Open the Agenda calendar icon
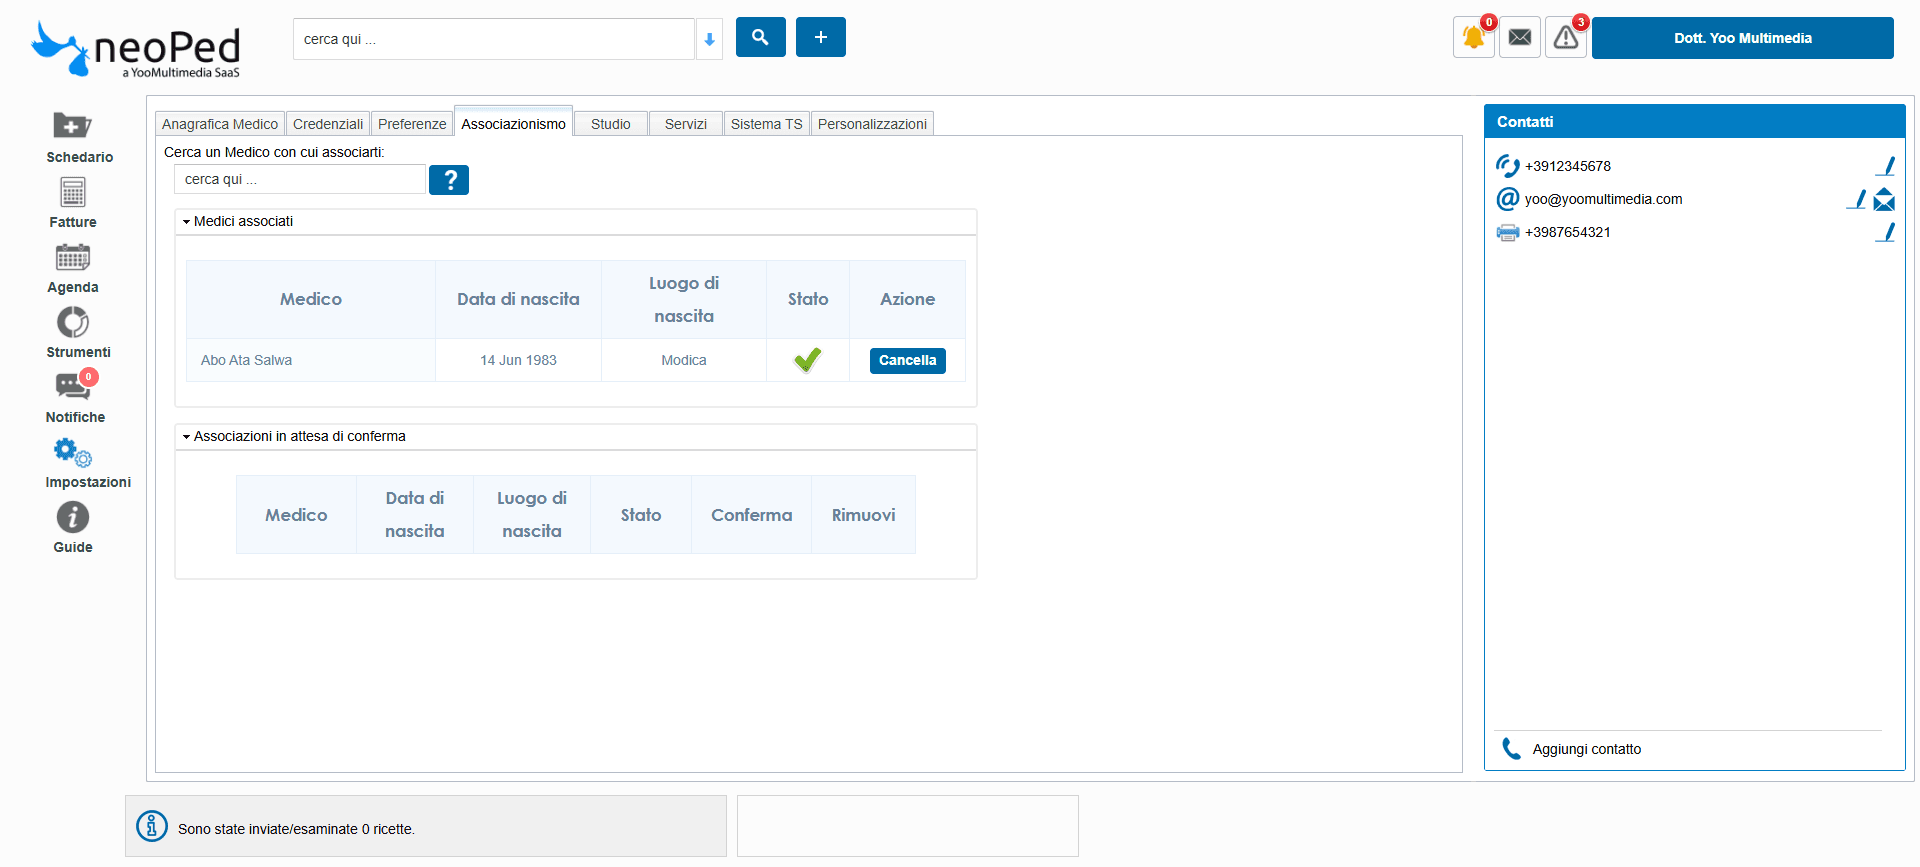1920x867 pixels. coord(73,257)
